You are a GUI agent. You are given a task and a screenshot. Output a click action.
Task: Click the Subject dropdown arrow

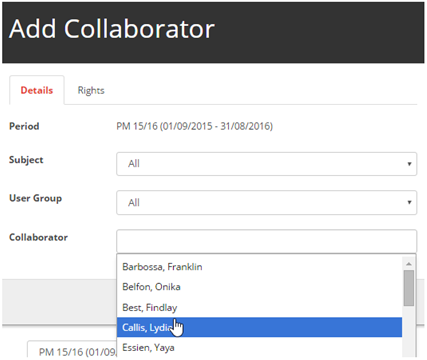[x=409, y=164]
